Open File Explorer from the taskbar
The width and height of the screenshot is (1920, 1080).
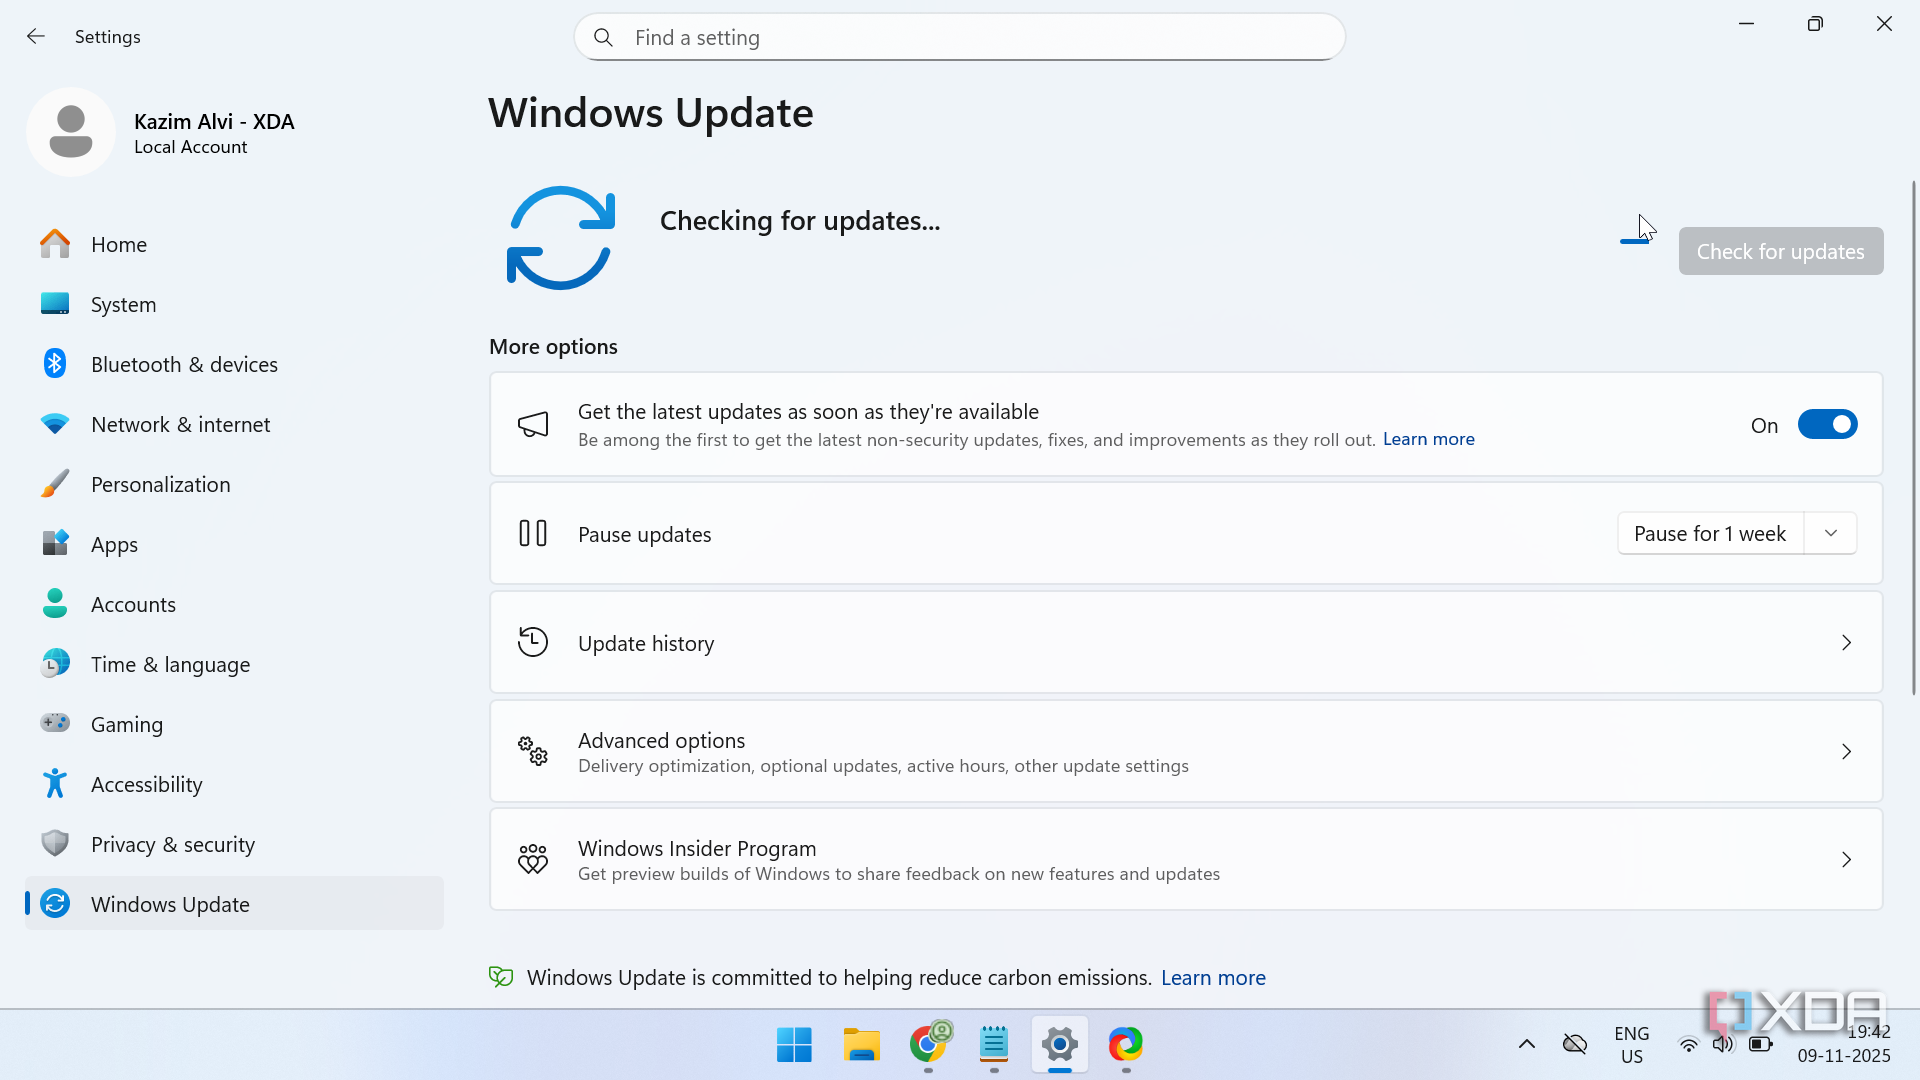click(861, 1045)
